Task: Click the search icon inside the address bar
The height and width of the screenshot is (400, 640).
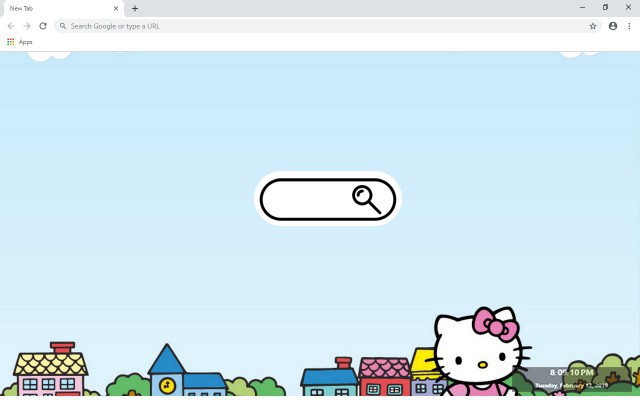Action: tap(63, 26)
